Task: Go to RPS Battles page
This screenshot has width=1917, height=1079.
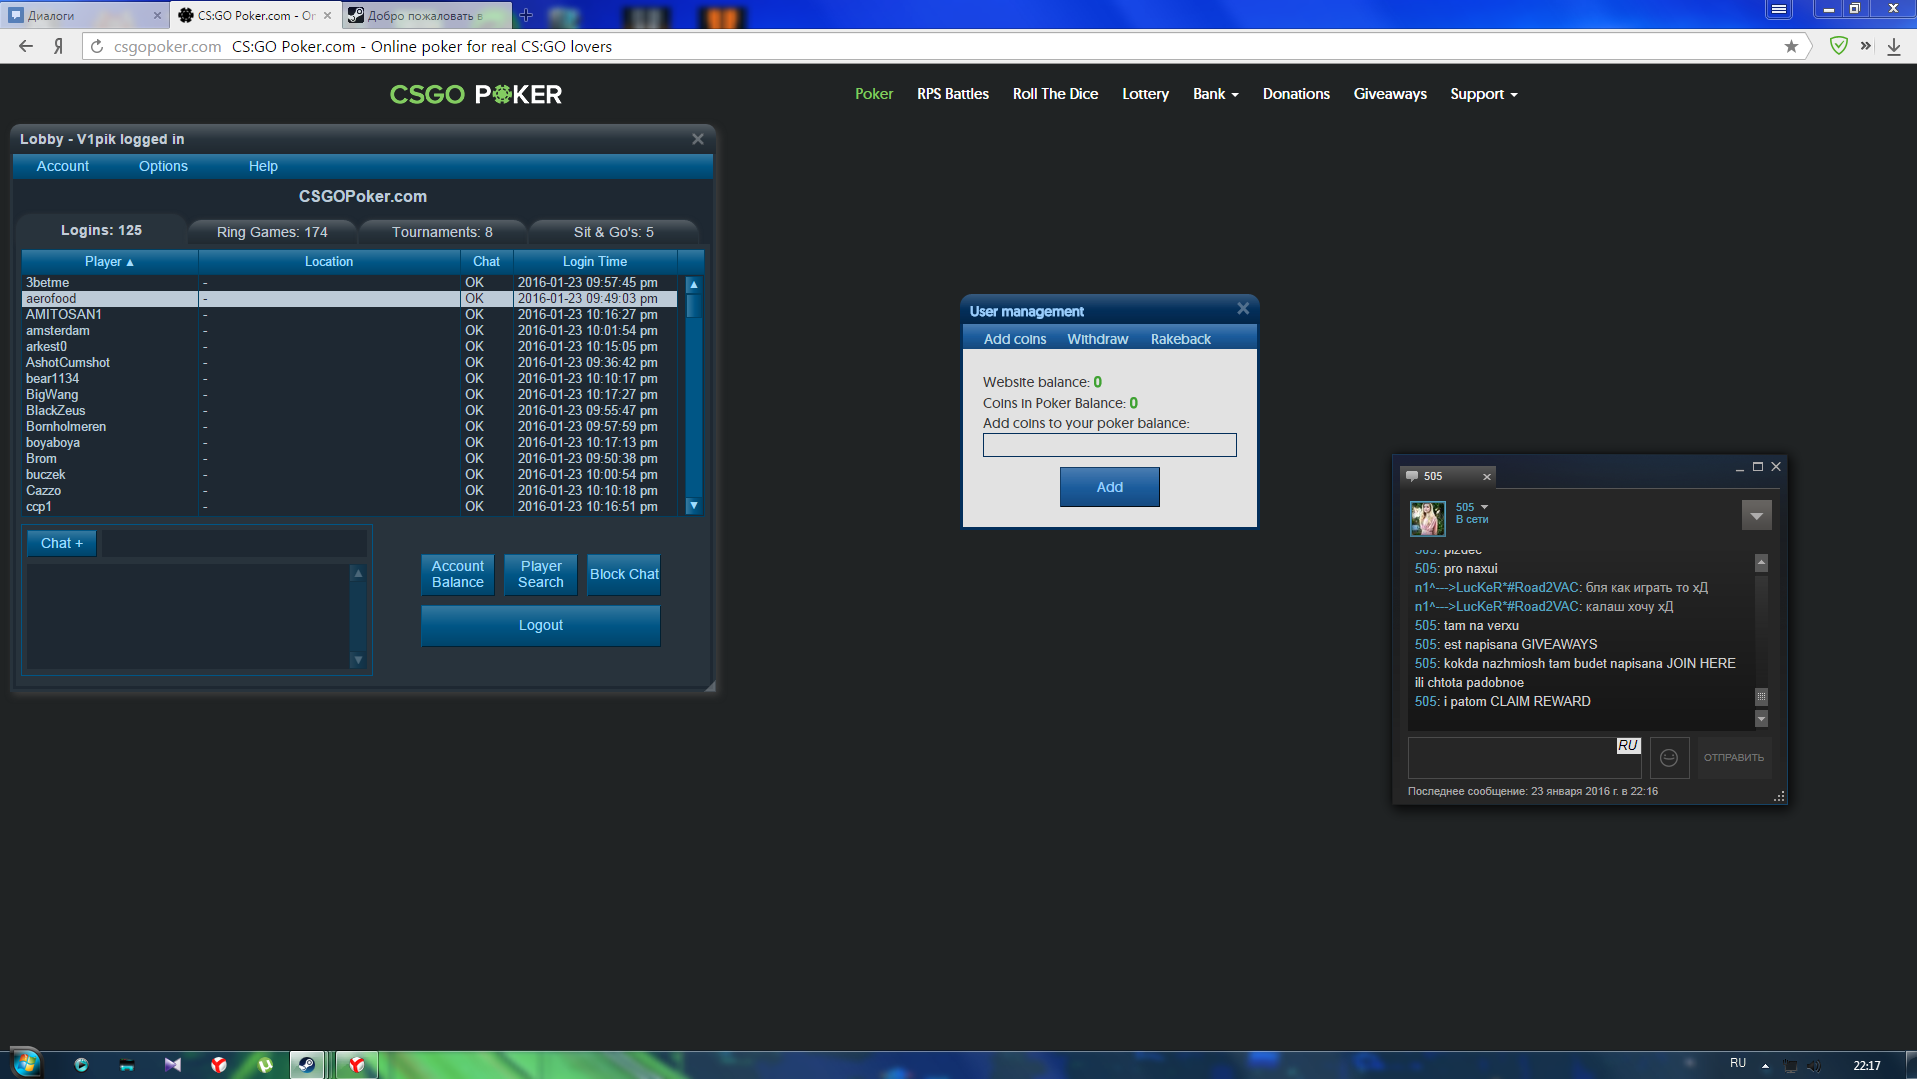Action: 953,94
